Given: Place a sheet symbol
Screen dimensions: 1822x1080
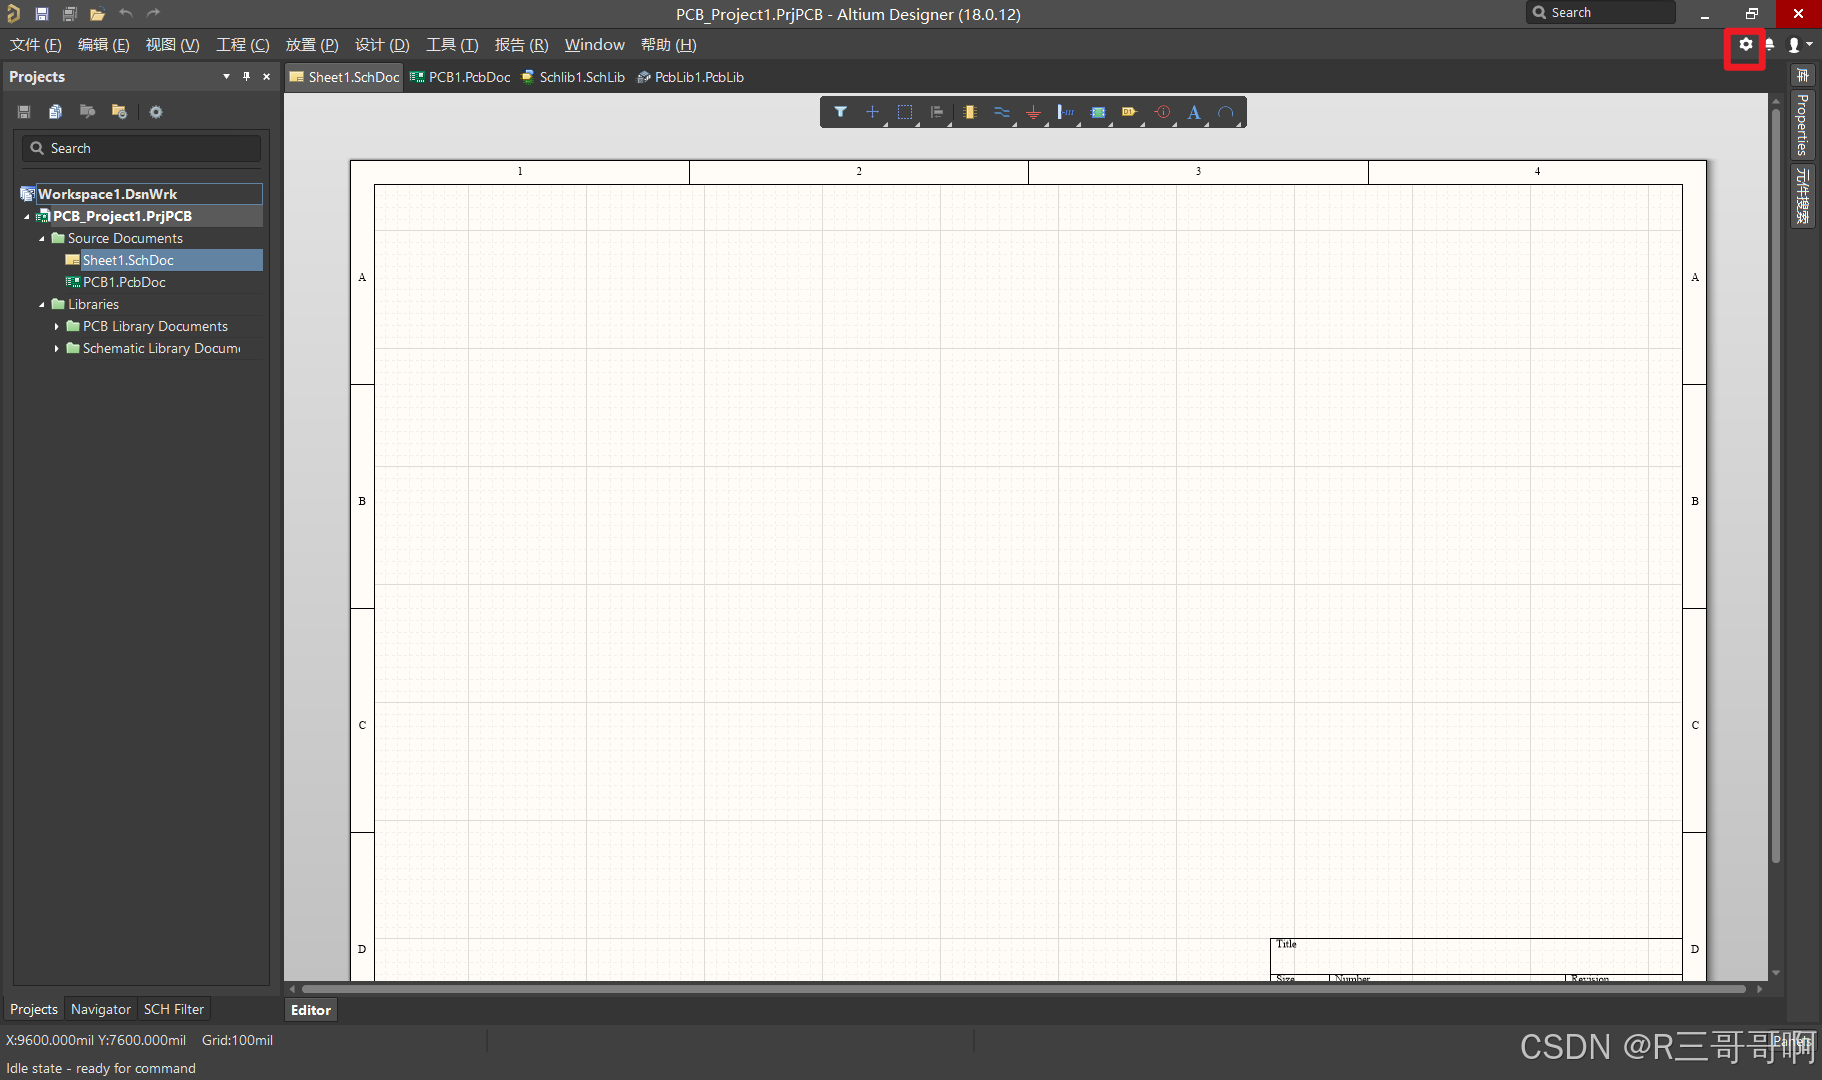Looking at the screenshot, I should pos(1098,112).
